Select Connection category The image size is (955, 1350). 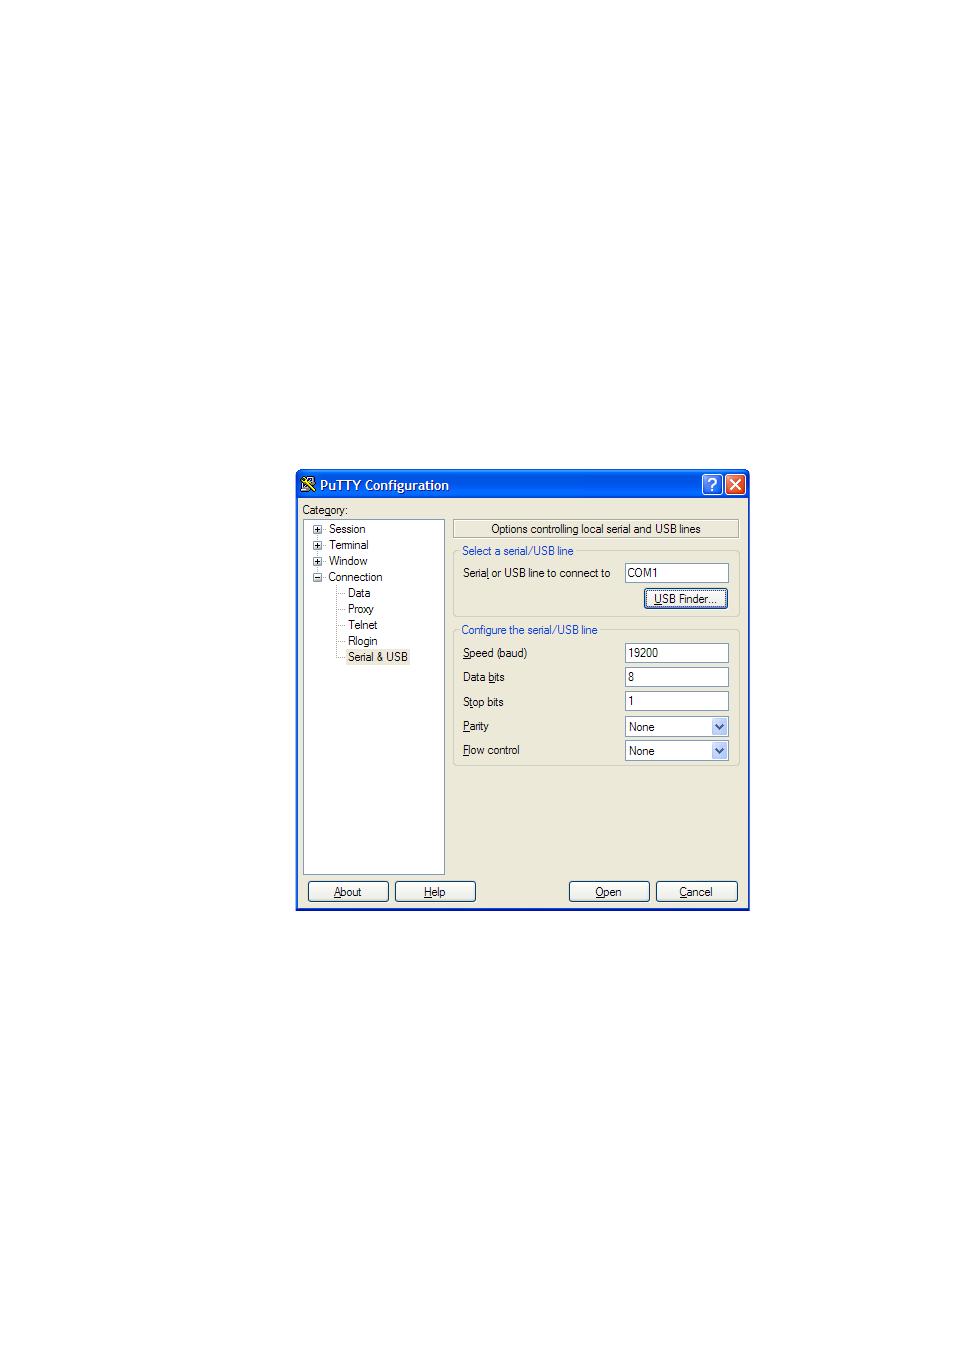point(355,578)
